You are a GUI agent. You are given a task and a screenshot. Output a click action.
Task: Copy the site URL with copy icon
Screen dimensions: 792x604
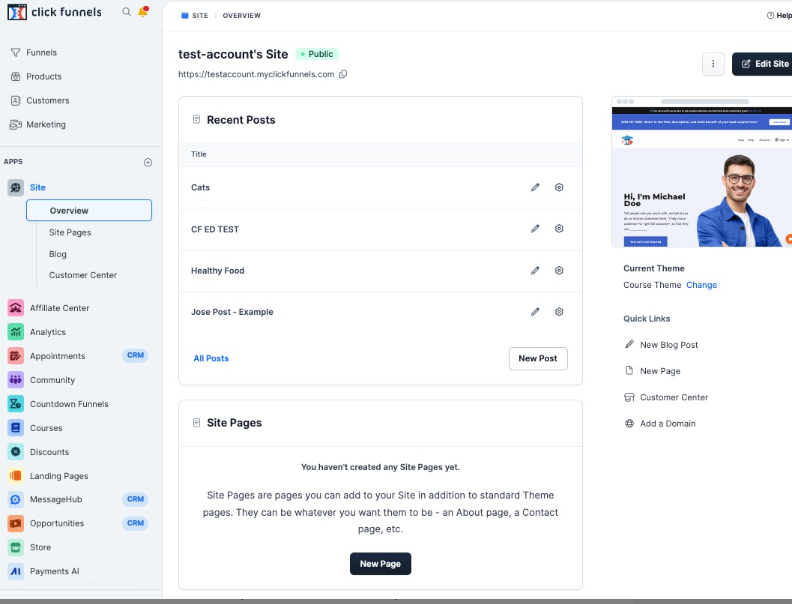(x=343, y=74)
